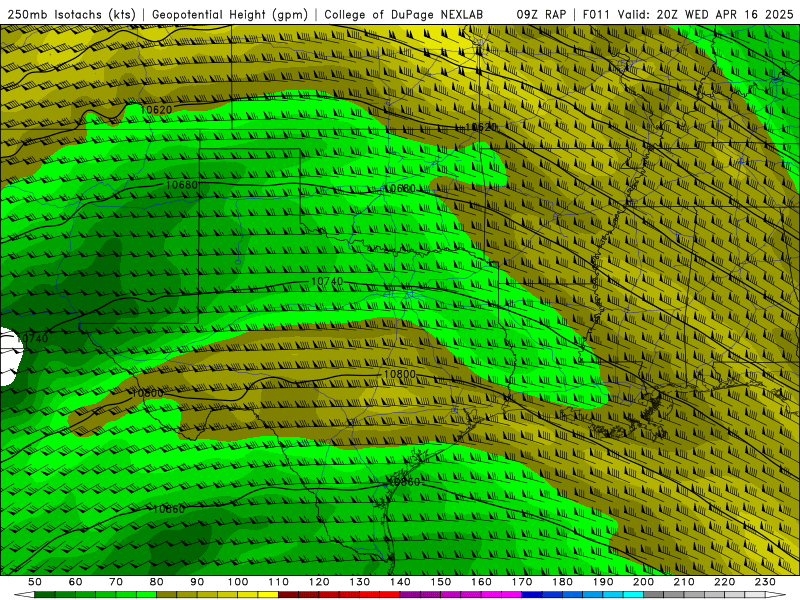Click the 70 label on the color scale

pos(116,582)
